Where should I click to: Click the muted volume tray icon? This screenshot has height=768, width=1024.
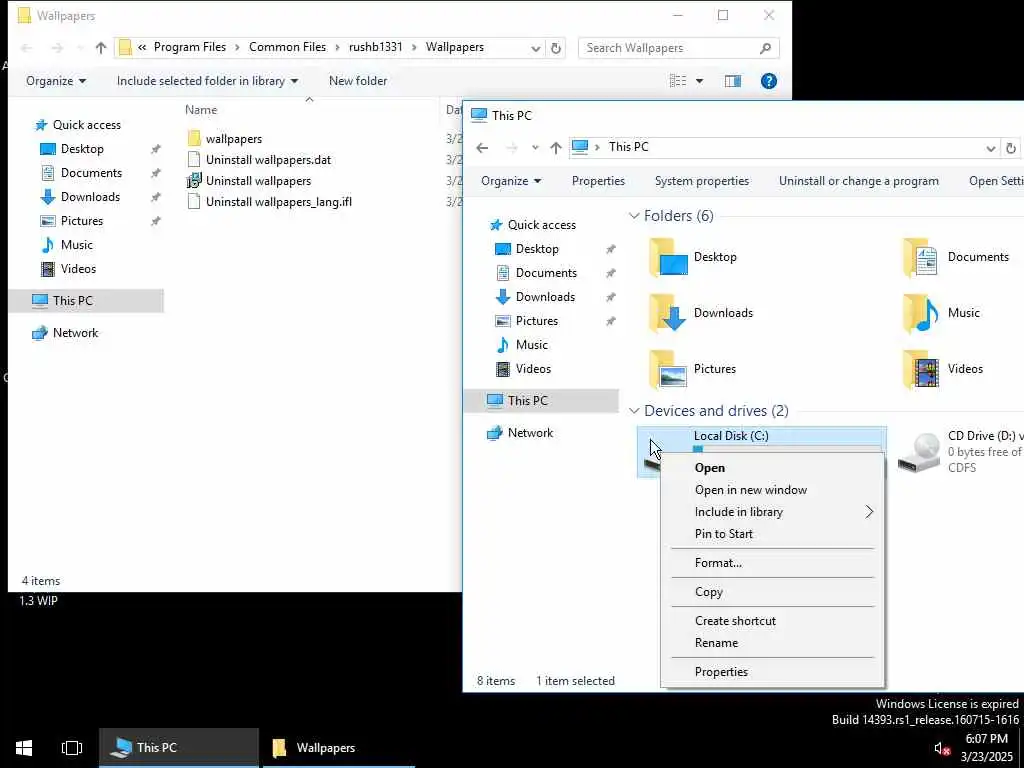(942, 749)
